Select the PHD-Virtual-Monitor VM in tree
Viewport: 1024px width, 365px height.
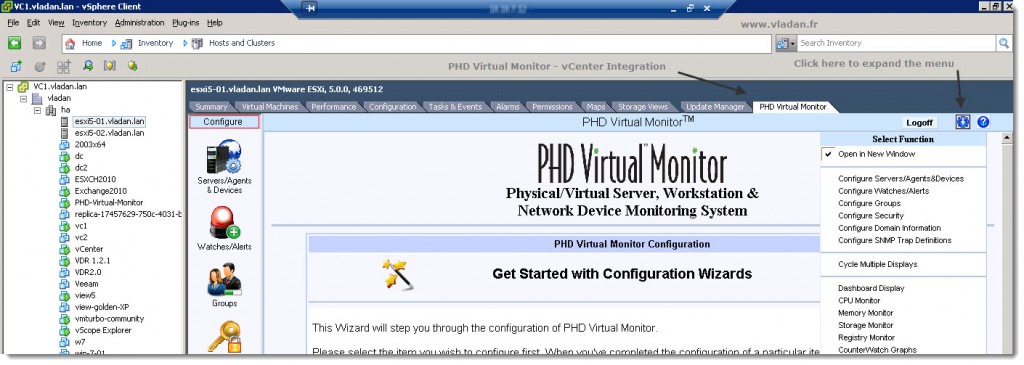pyautogui.click(x=108, y=203)
